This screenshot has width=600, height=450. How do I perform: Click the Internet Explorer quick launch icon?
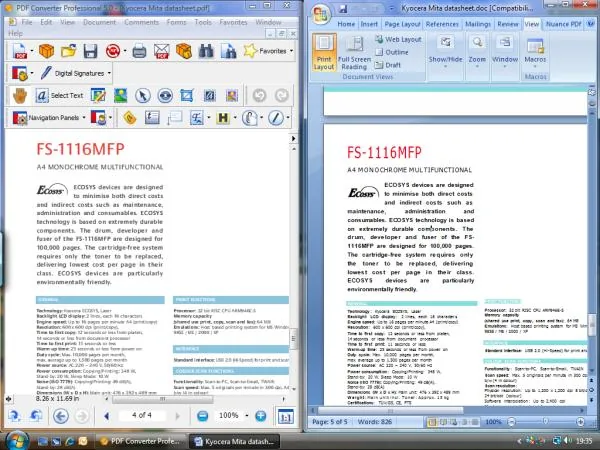[x=70, y=441]
